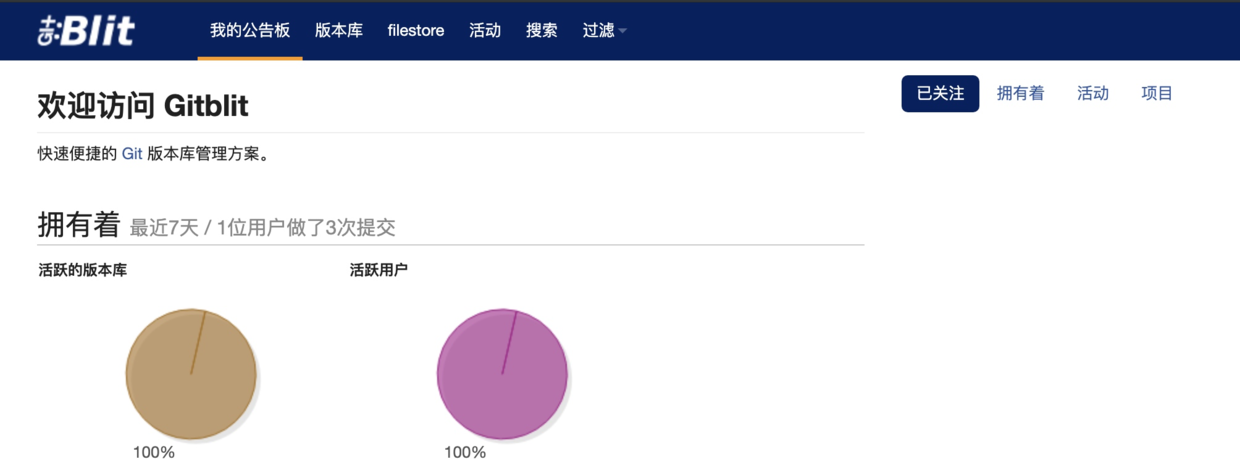Click the tan active repositories pie chart
The height and width of the screenshot is (475, 1240).
click(x=191, y=375)
